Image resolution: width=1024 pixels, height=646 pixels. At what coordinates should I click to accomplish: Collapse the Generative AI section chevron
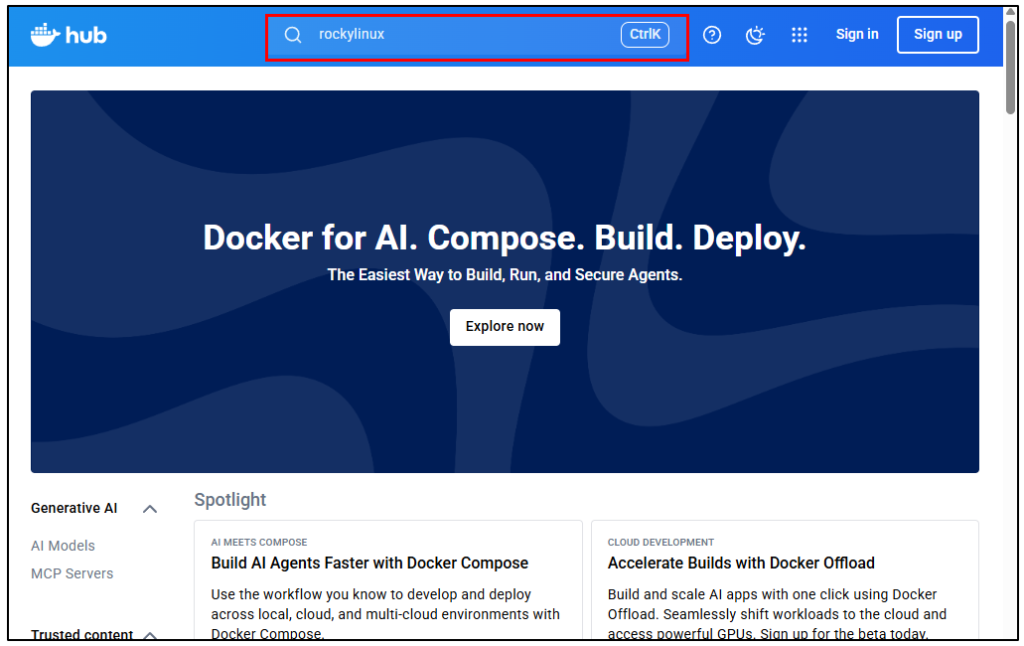pyautogui.click(x=150, y=509)
